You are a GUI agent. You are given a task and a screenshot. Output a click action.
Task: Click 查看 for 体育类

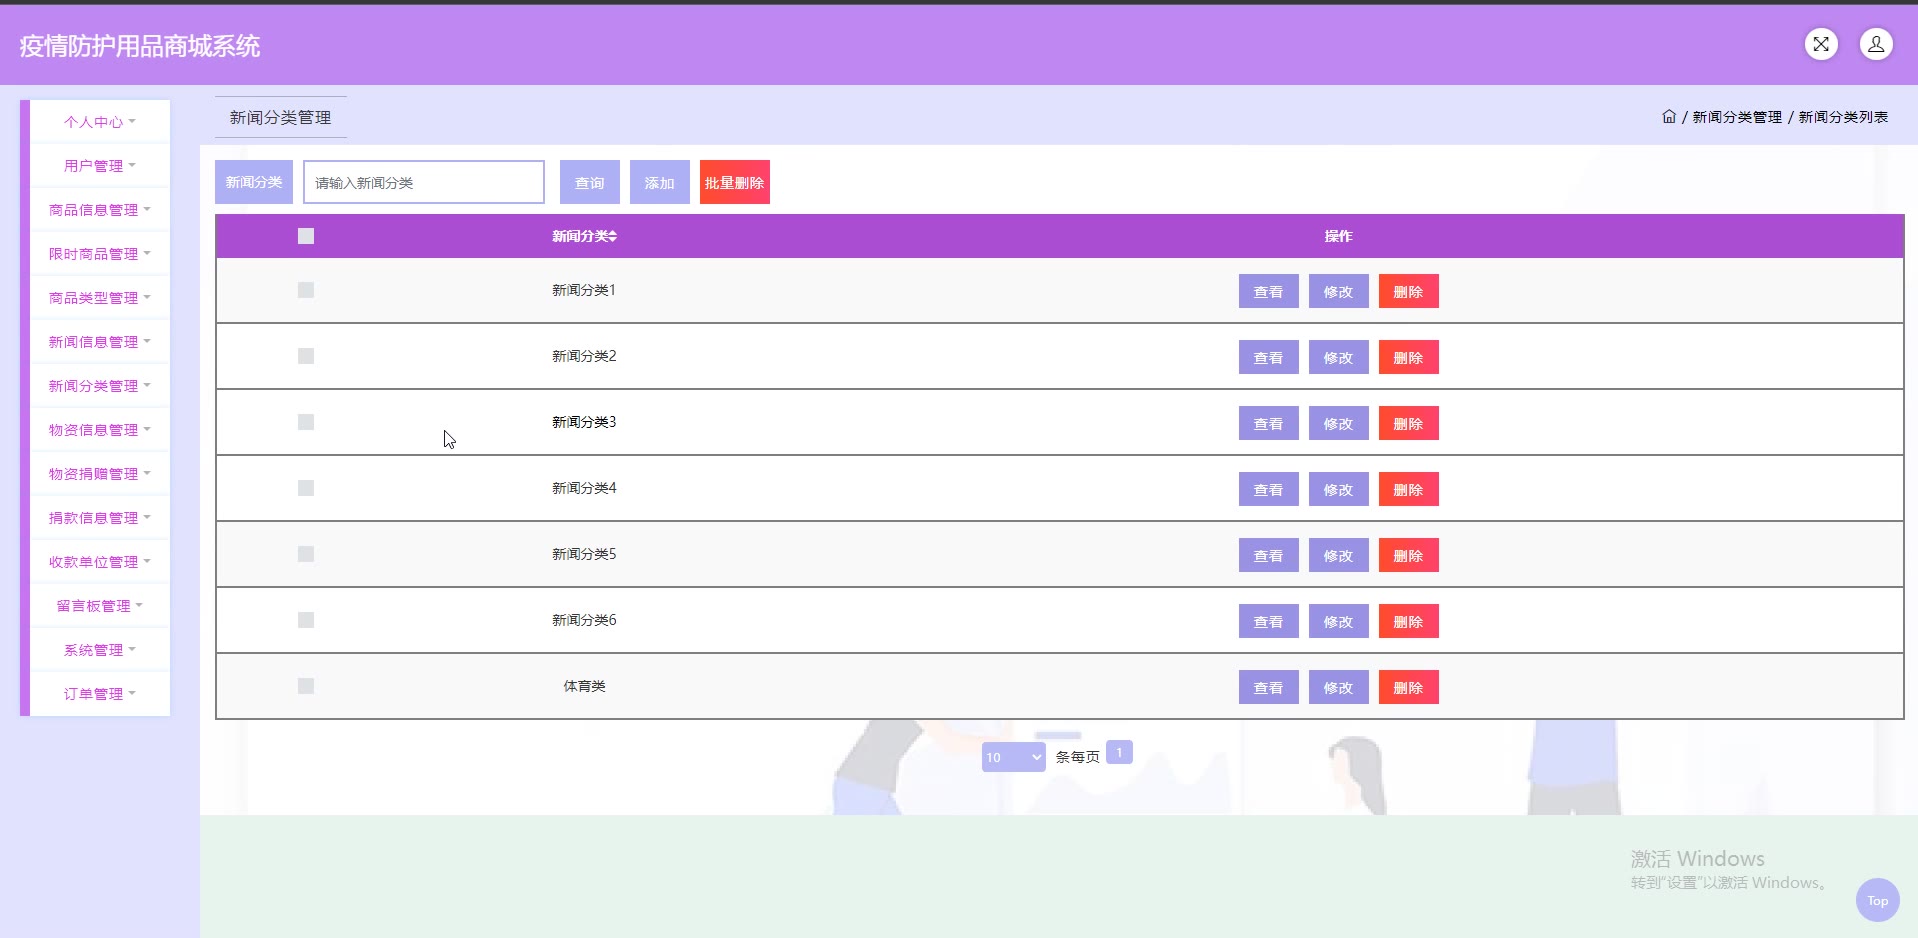(1269, 687)
